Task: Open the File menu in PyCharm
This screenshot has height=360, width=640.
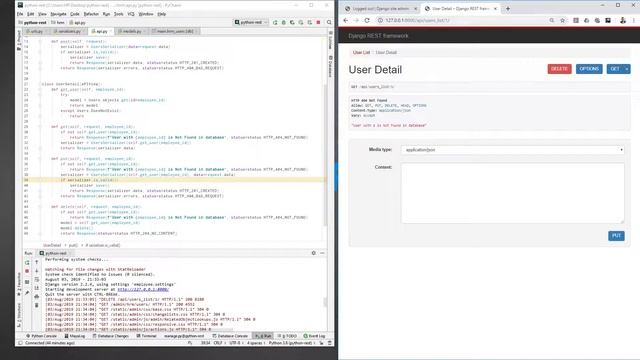Action: coord(20,14)
